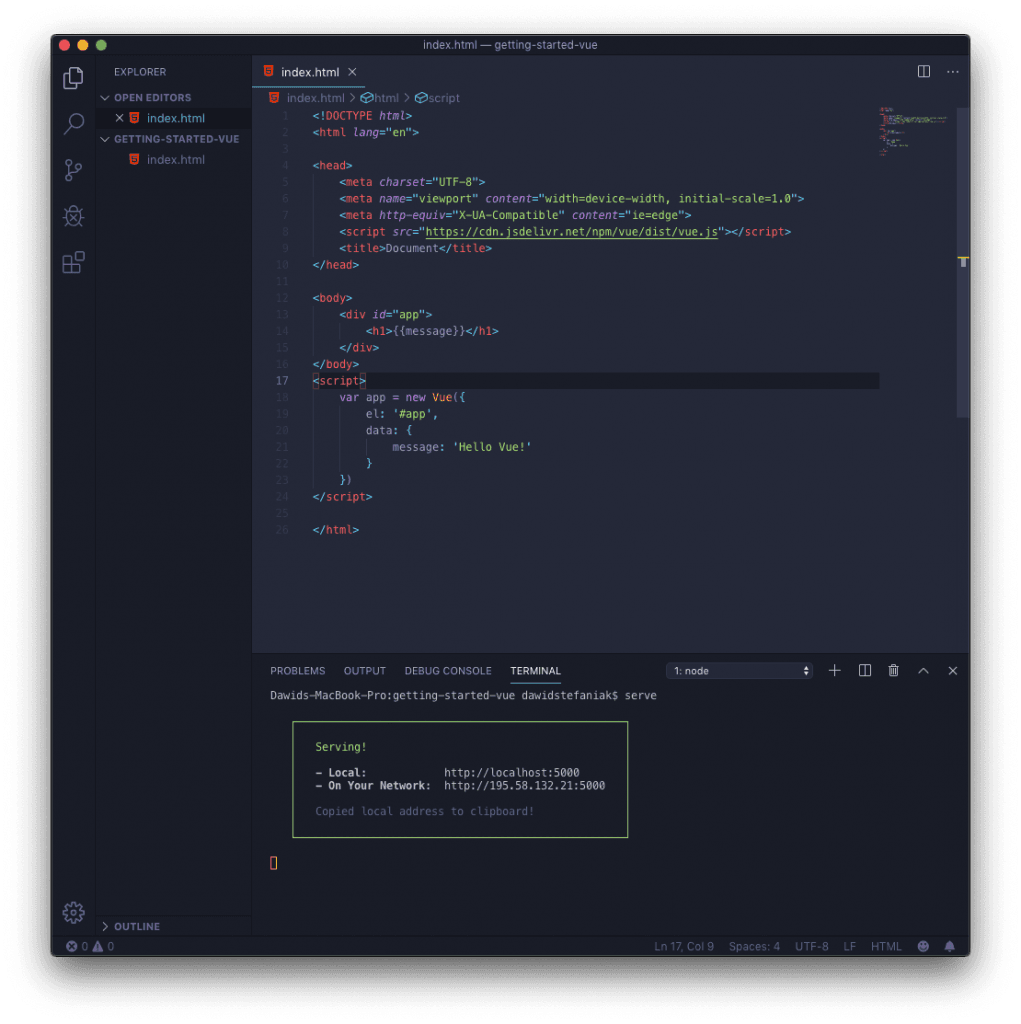
Task: Switch to the Debug Console tab
Action: click(447, 671)
